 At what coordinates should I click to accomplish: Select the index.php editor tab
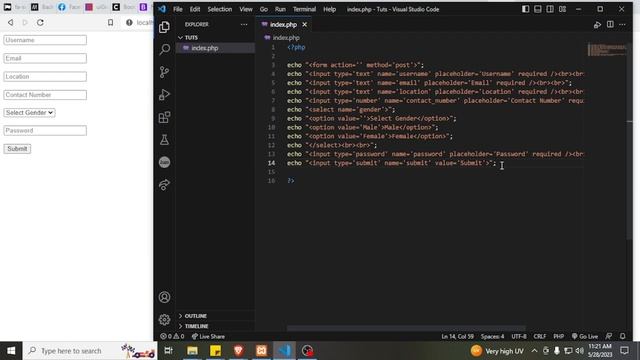283,24
